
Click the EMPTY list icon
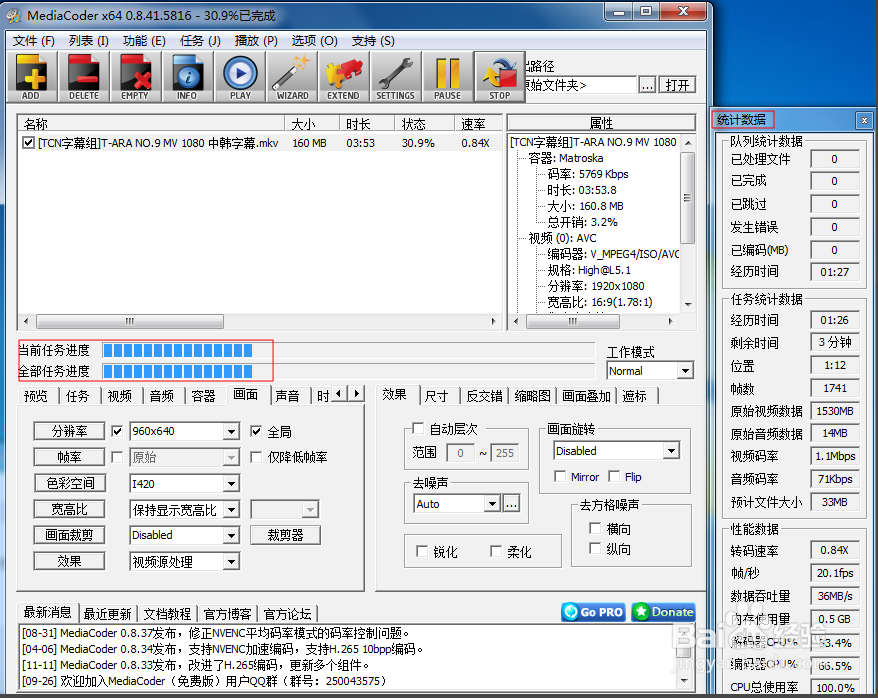pos(135,76)
